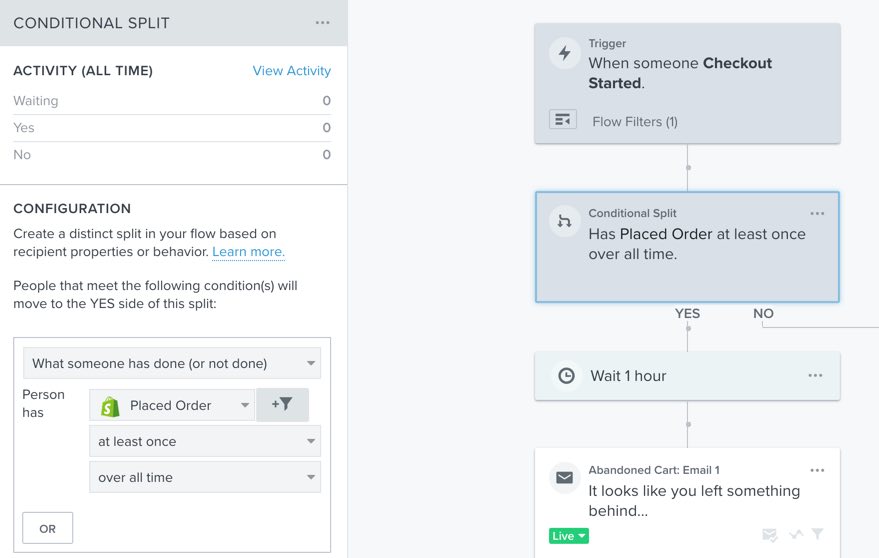
Task: Open the View Activity link
Action: coord(291,71)
